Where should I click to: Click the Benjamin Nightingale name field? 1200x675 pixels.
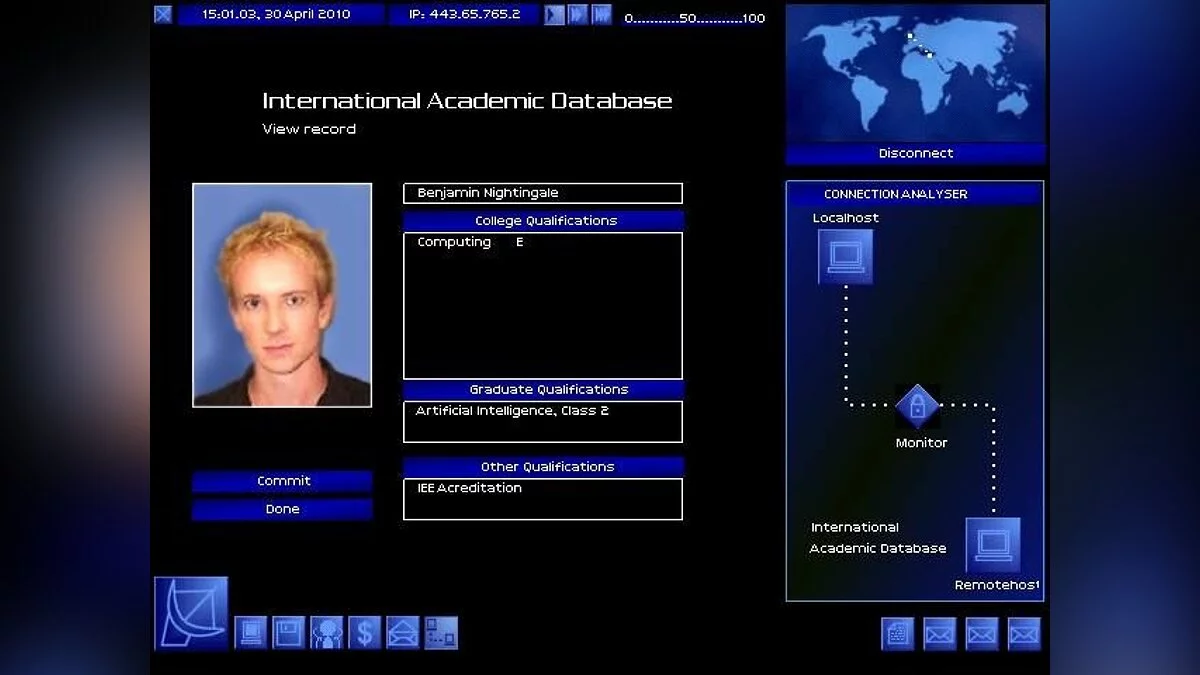[x=542, y=193]
